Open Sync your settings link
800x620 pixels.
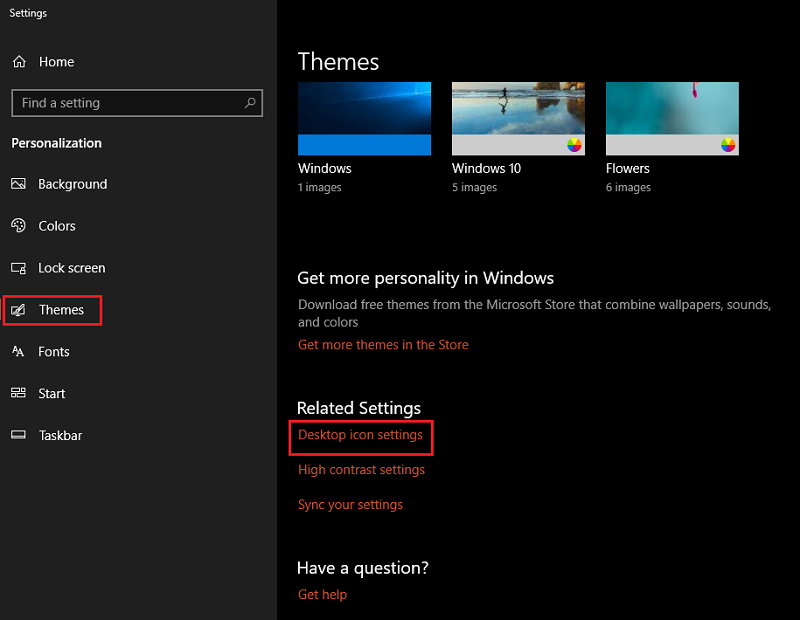coord(351,505)
